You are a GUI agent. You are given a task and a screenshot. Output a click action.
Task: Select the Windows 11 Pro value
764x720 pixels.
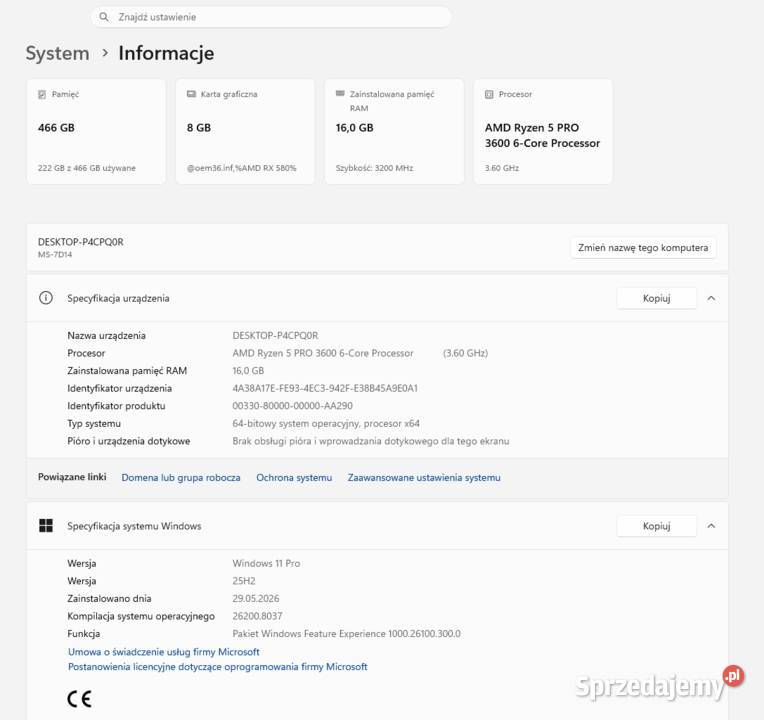(x=266, y=563)
